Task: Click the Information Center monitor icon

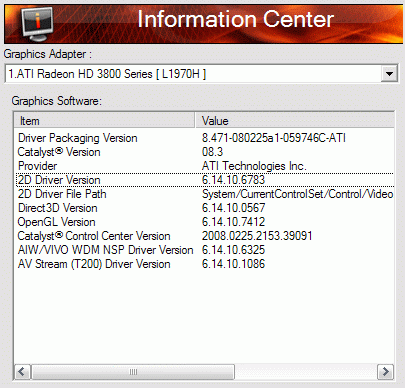Action: pos(37,24)
